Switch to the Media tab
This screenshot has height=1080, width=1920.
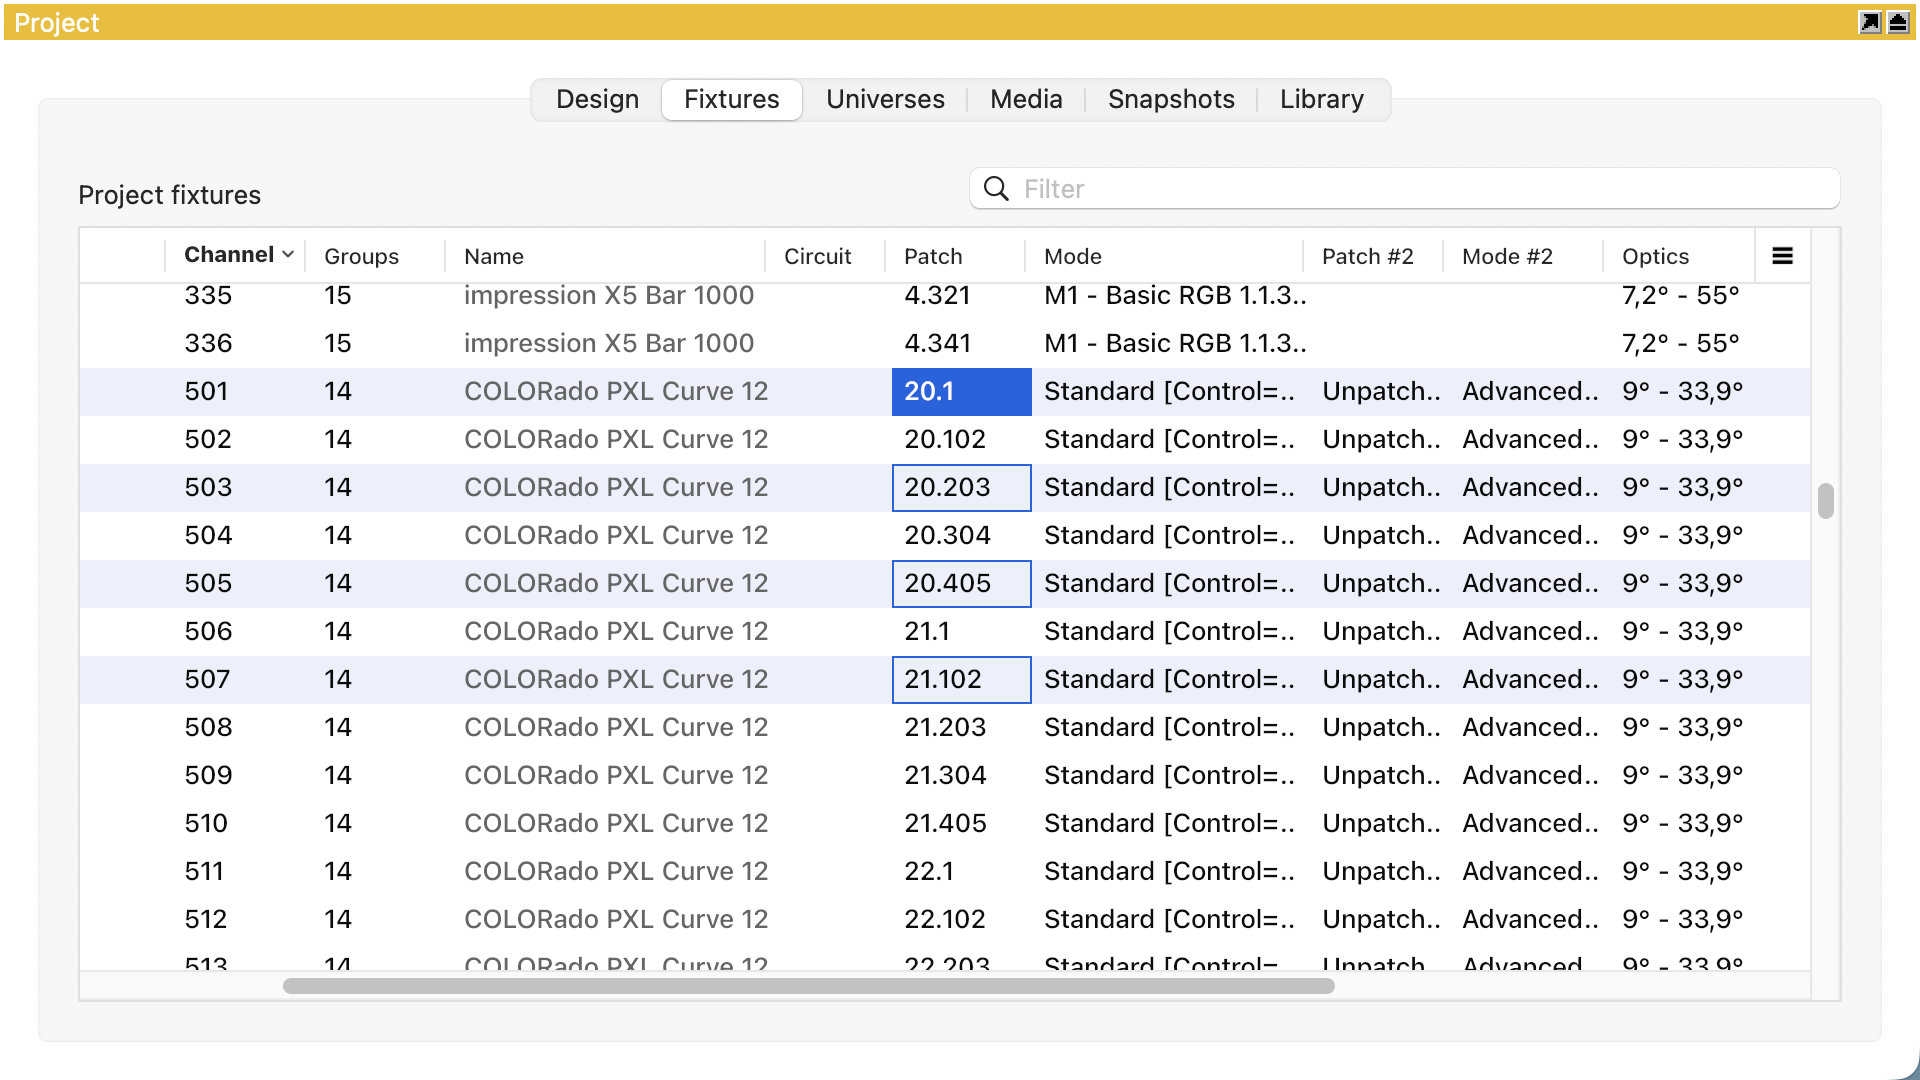pos(1026,99)
